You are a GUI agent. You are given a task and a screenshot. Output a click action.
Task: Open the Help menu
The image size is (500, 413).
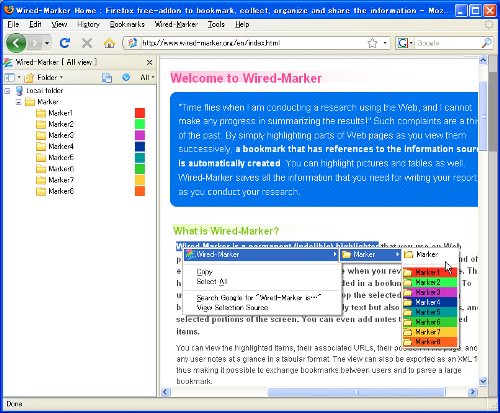tap(242, 24)
